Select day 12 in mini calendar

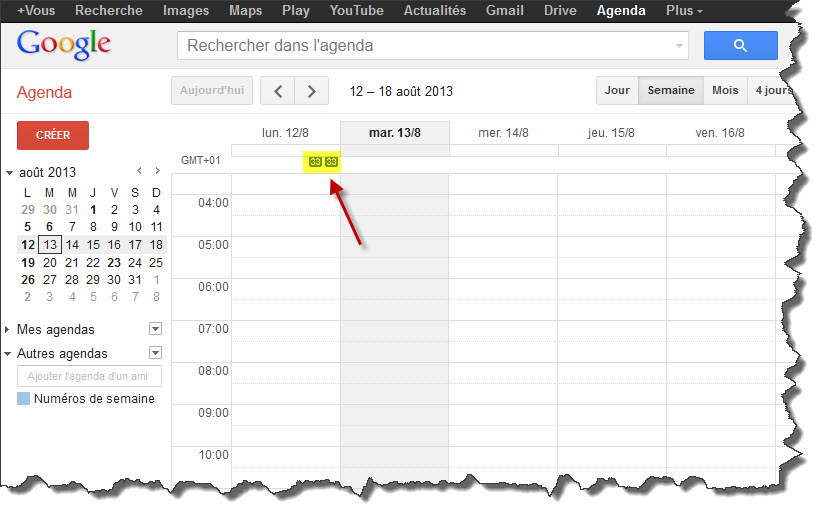point(28,245)
